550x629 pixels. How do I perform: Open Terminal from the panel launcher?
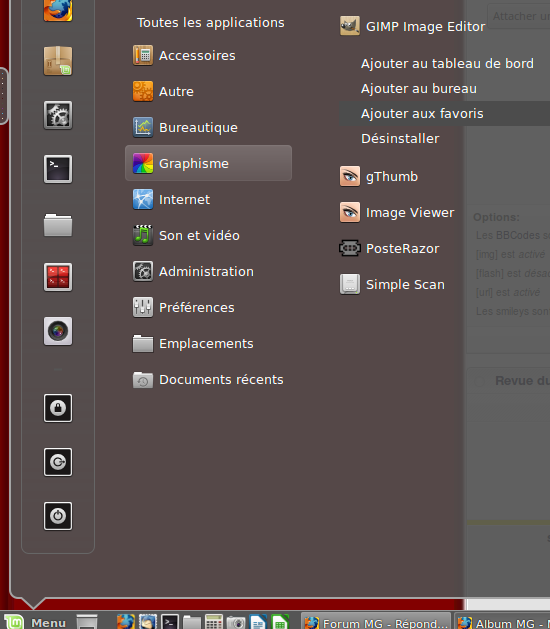coord(170,622)
